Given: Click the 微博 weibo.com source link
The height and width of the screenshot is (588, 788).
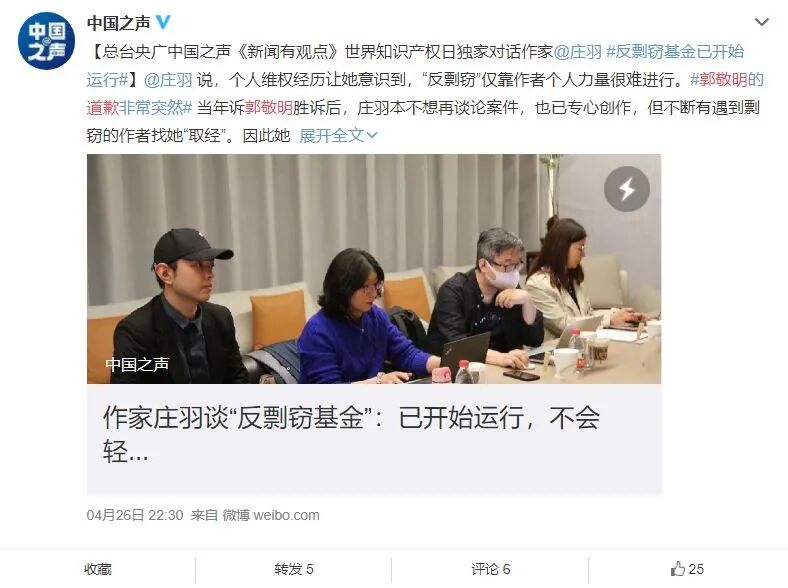Looking at the screenshot, I should coord(271,515).
